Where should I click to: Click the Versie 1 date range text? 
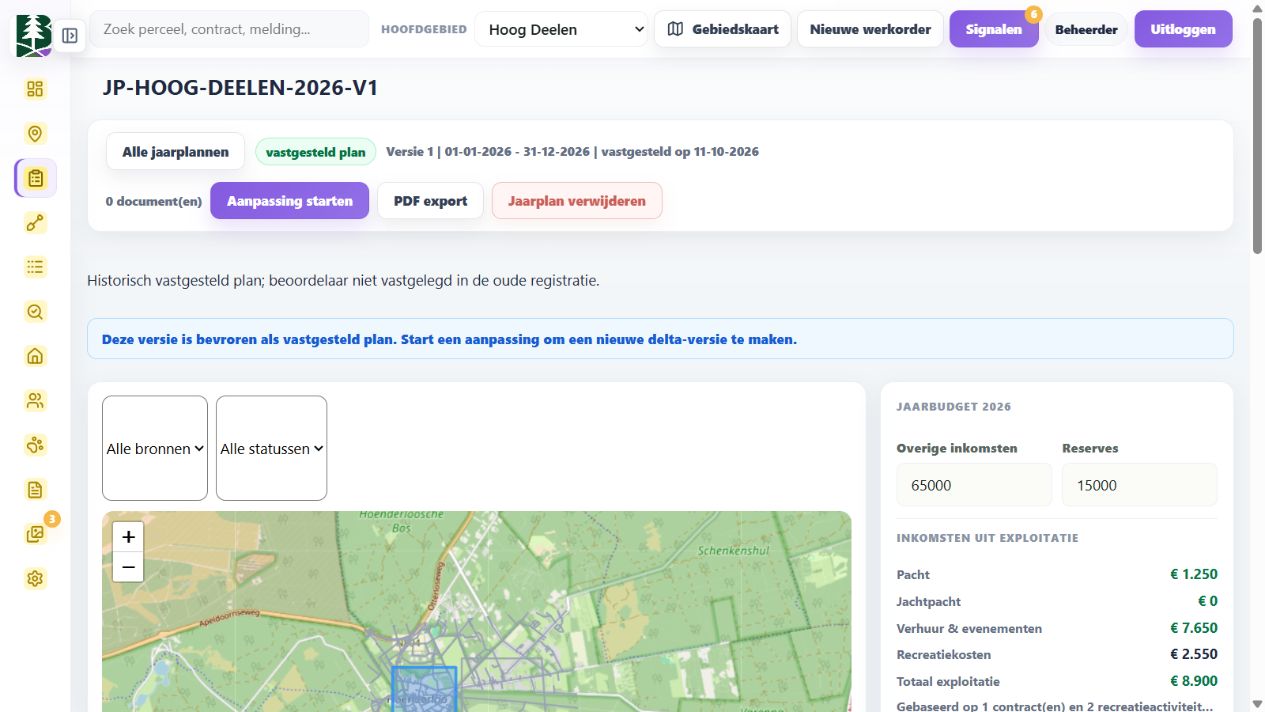[x=572, y=152]
